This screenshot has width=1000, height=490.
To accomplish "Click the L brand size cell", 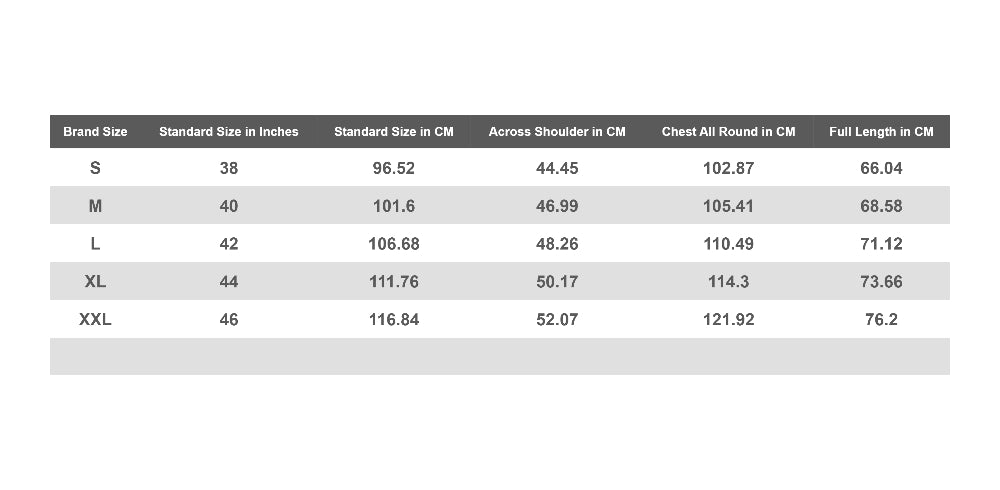I will pos(95,244).
